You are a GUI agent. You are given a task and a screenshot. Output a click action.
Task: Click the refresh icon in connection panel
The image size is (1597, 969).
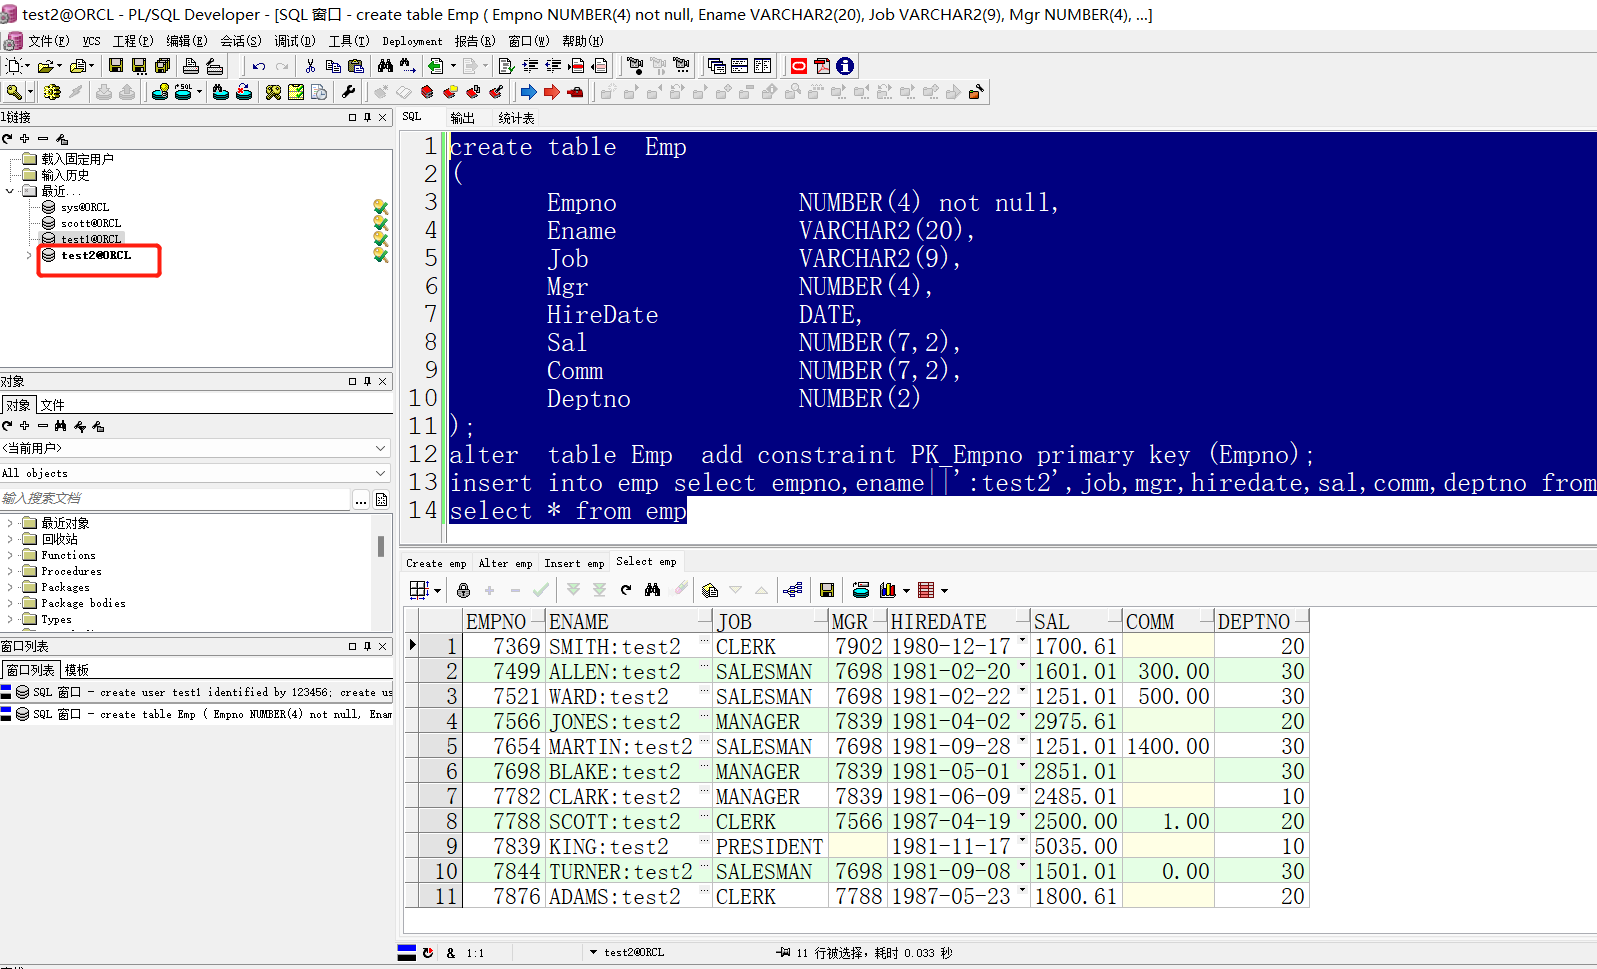click(8, 139)
